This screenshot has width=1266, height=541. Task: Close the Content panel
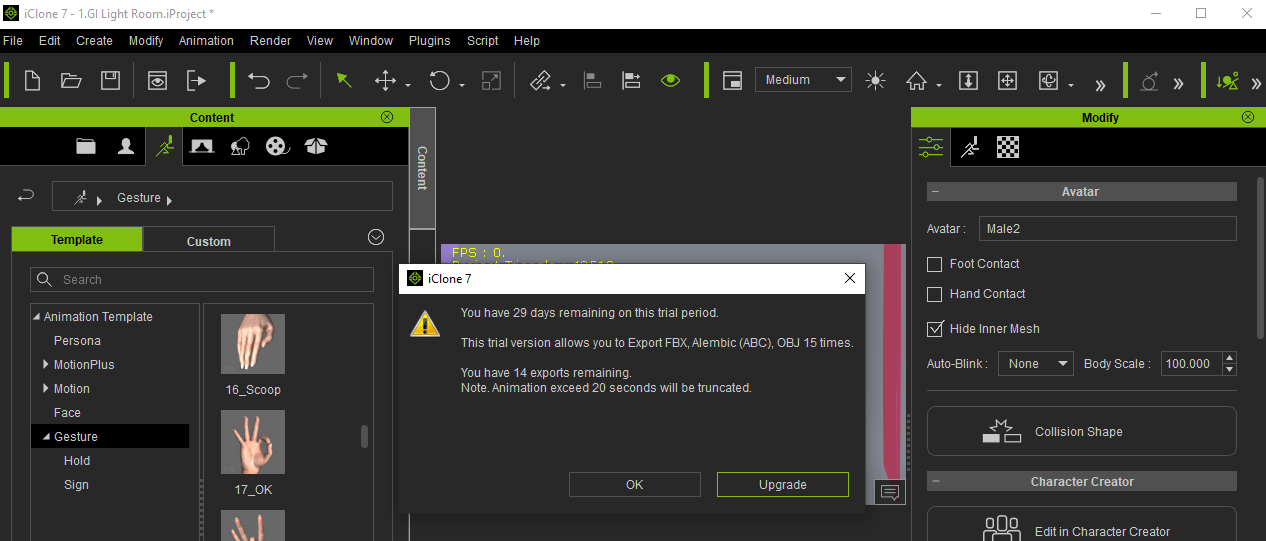387,117
